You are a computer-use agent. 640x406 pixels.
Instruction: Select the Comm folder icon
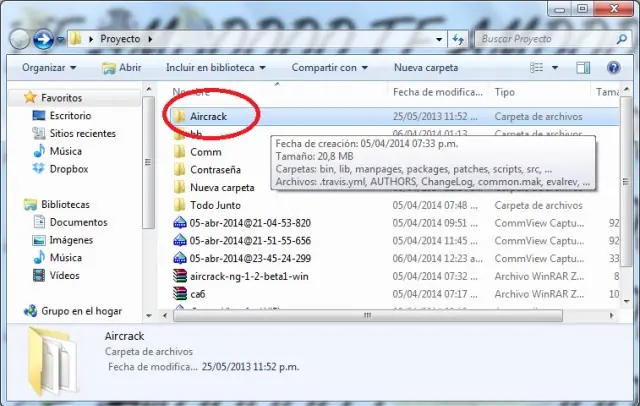tap(179, 152)
